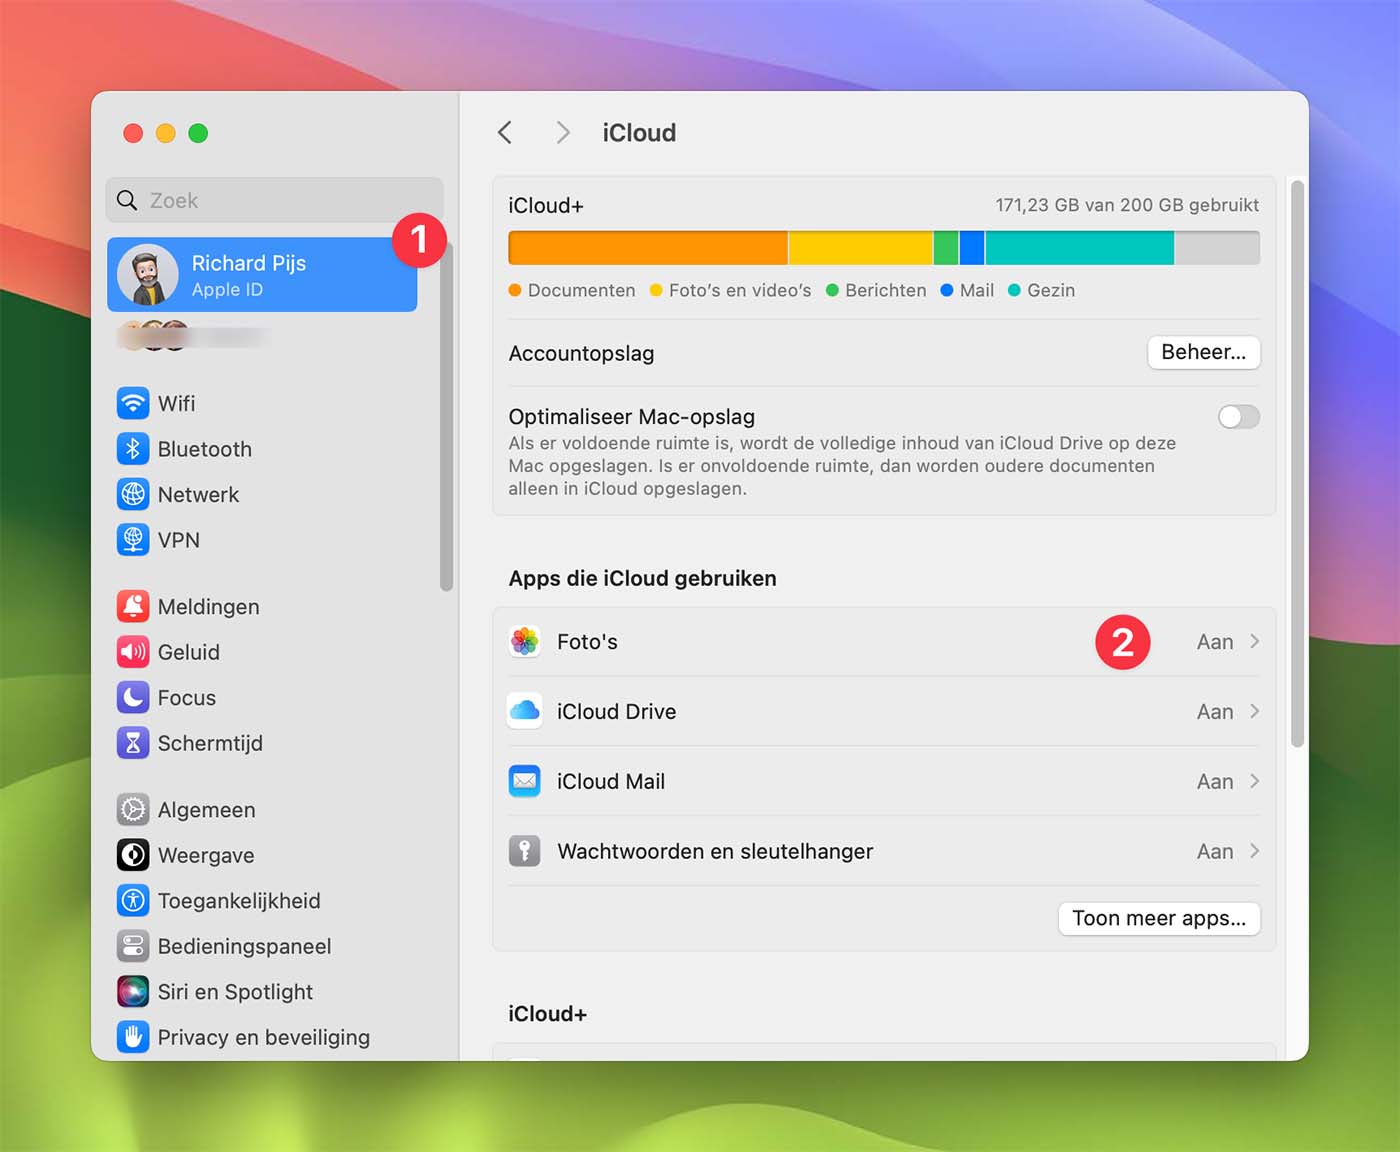
Task: Click inside the Zoek search field
Action: click(274, 200)
